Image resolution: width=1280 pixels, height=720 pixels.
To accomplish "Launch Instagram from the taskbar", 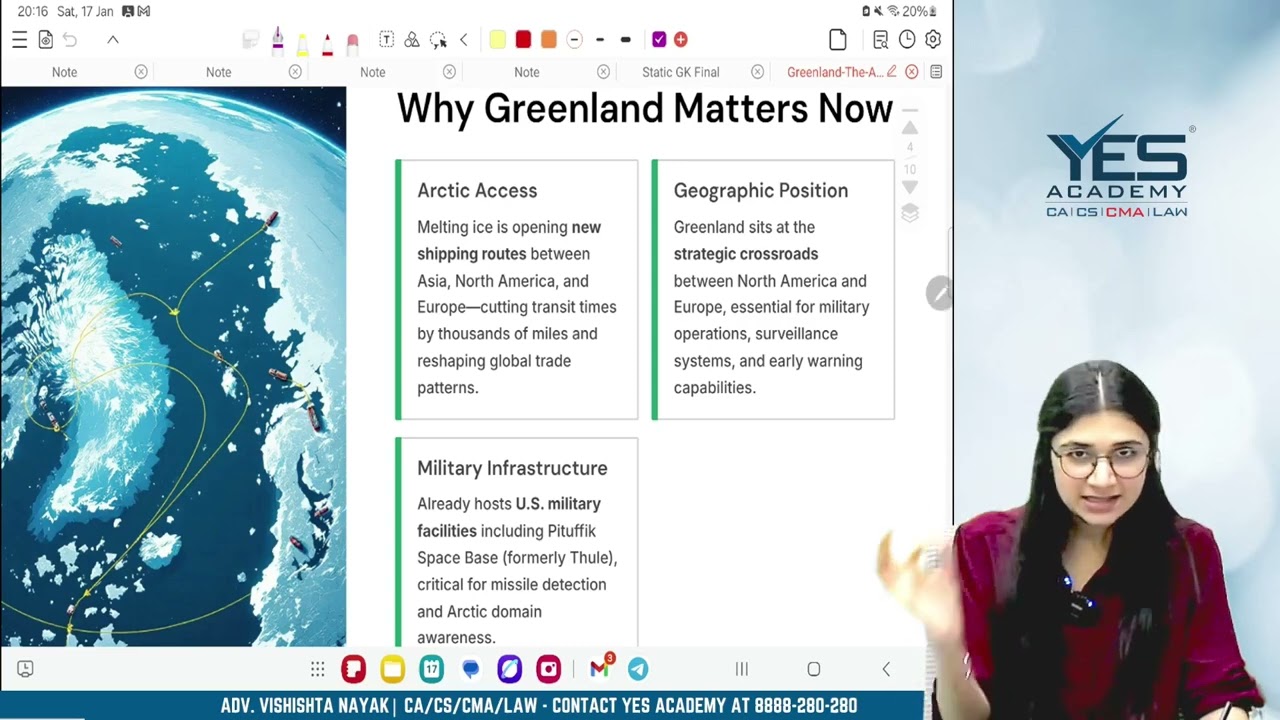I will tap(548, 669).
